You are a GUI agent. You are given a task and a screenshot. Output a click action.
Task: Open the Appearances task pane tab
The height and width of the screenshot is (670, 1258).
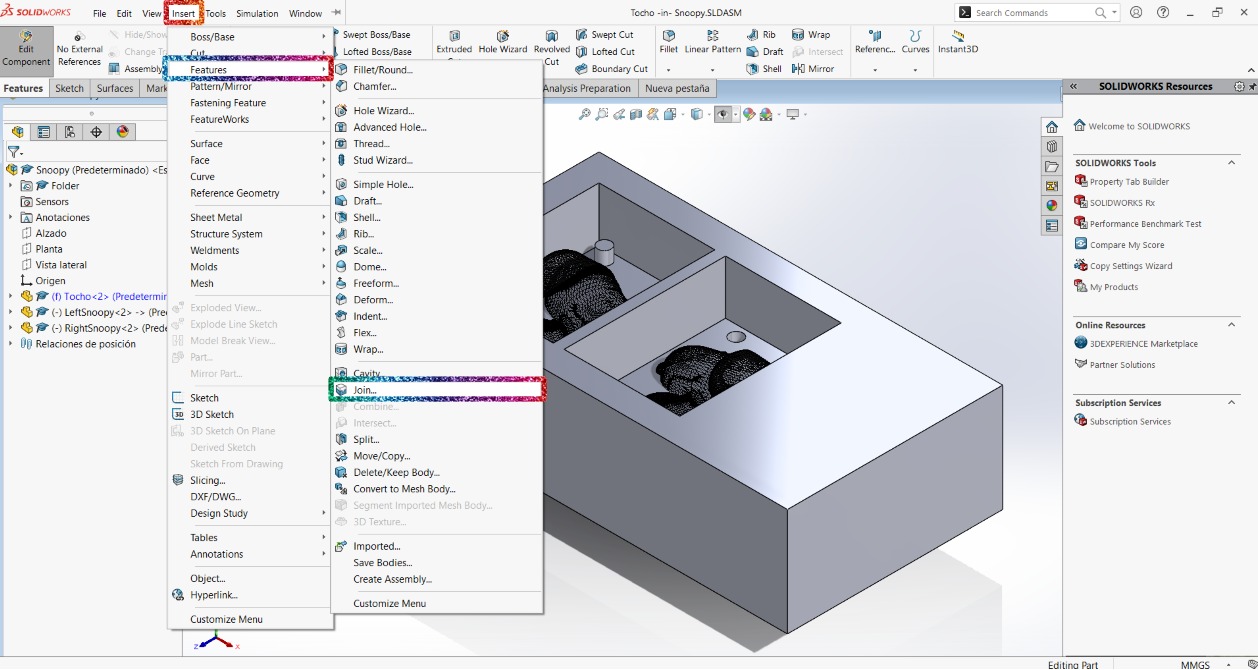[1052, 206]
